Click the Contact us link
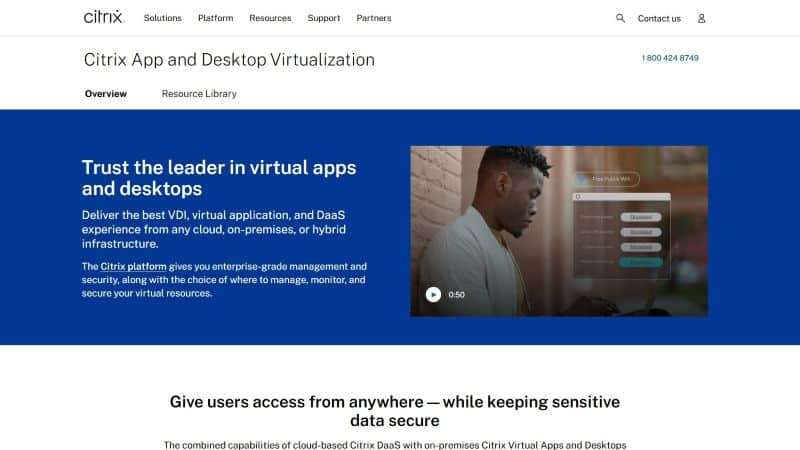 coord(659,18)
